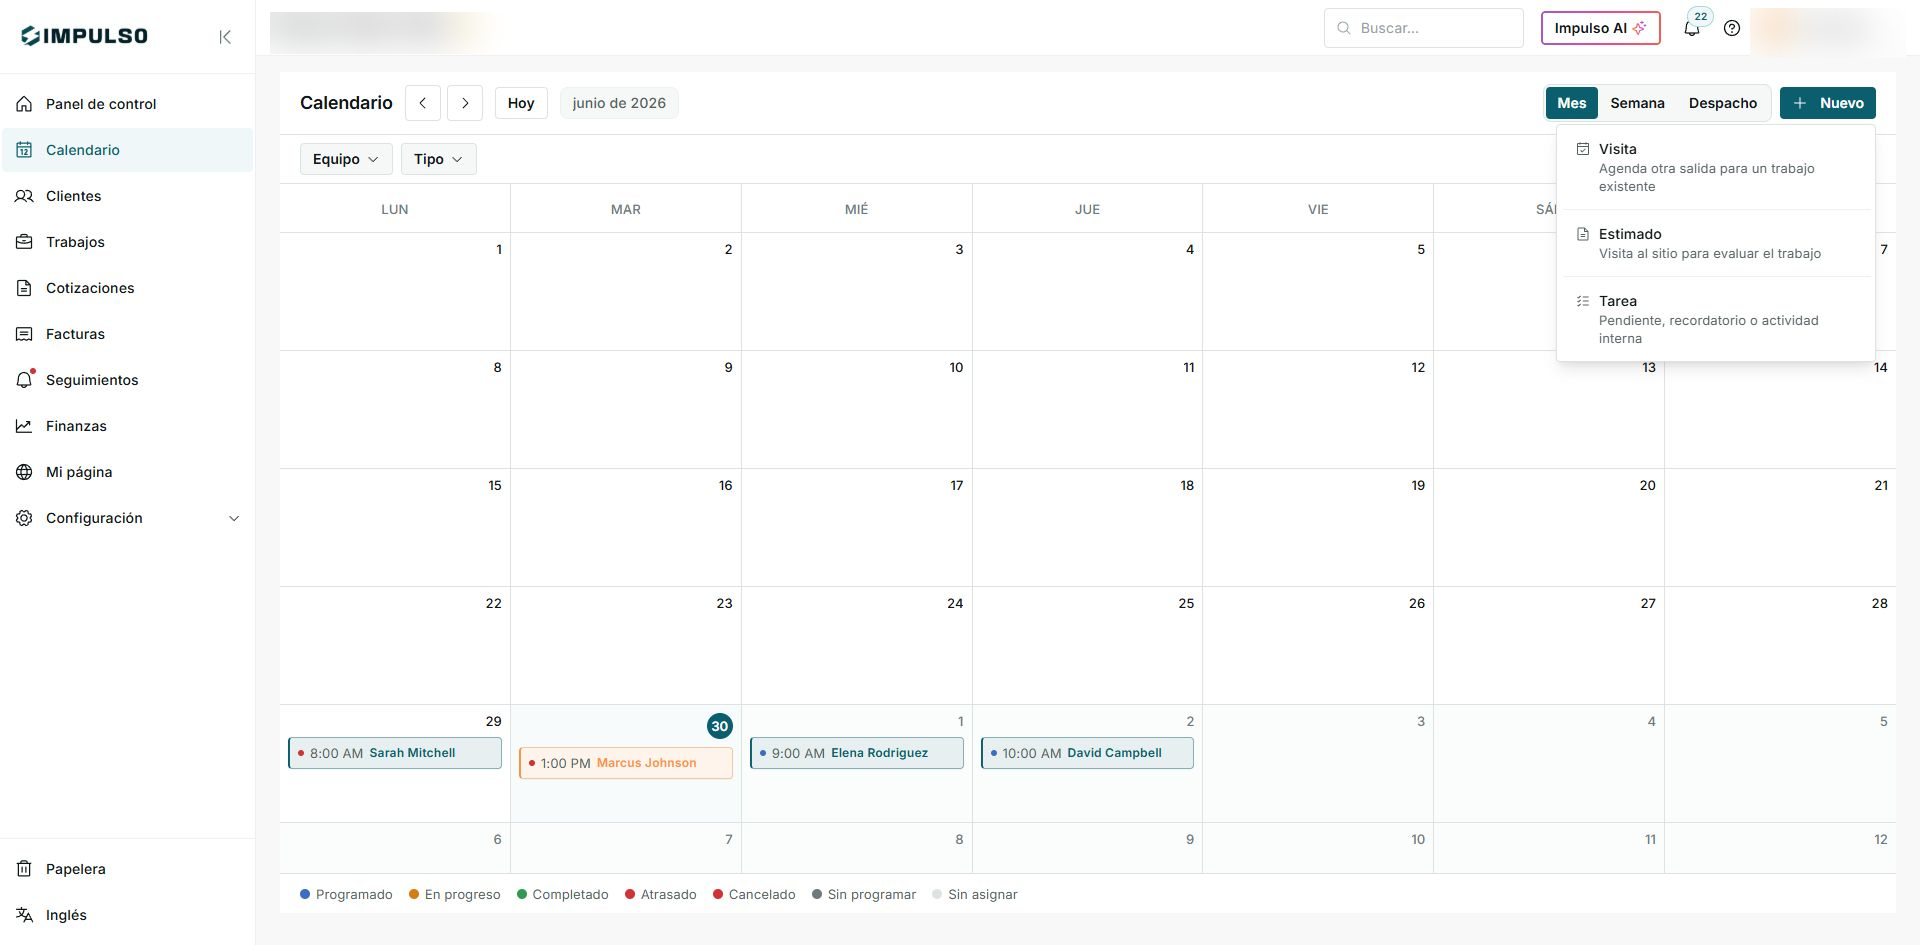Click the Calendario sidebar icon
This screenshot has height=945, width=1920.
point(24,150)
